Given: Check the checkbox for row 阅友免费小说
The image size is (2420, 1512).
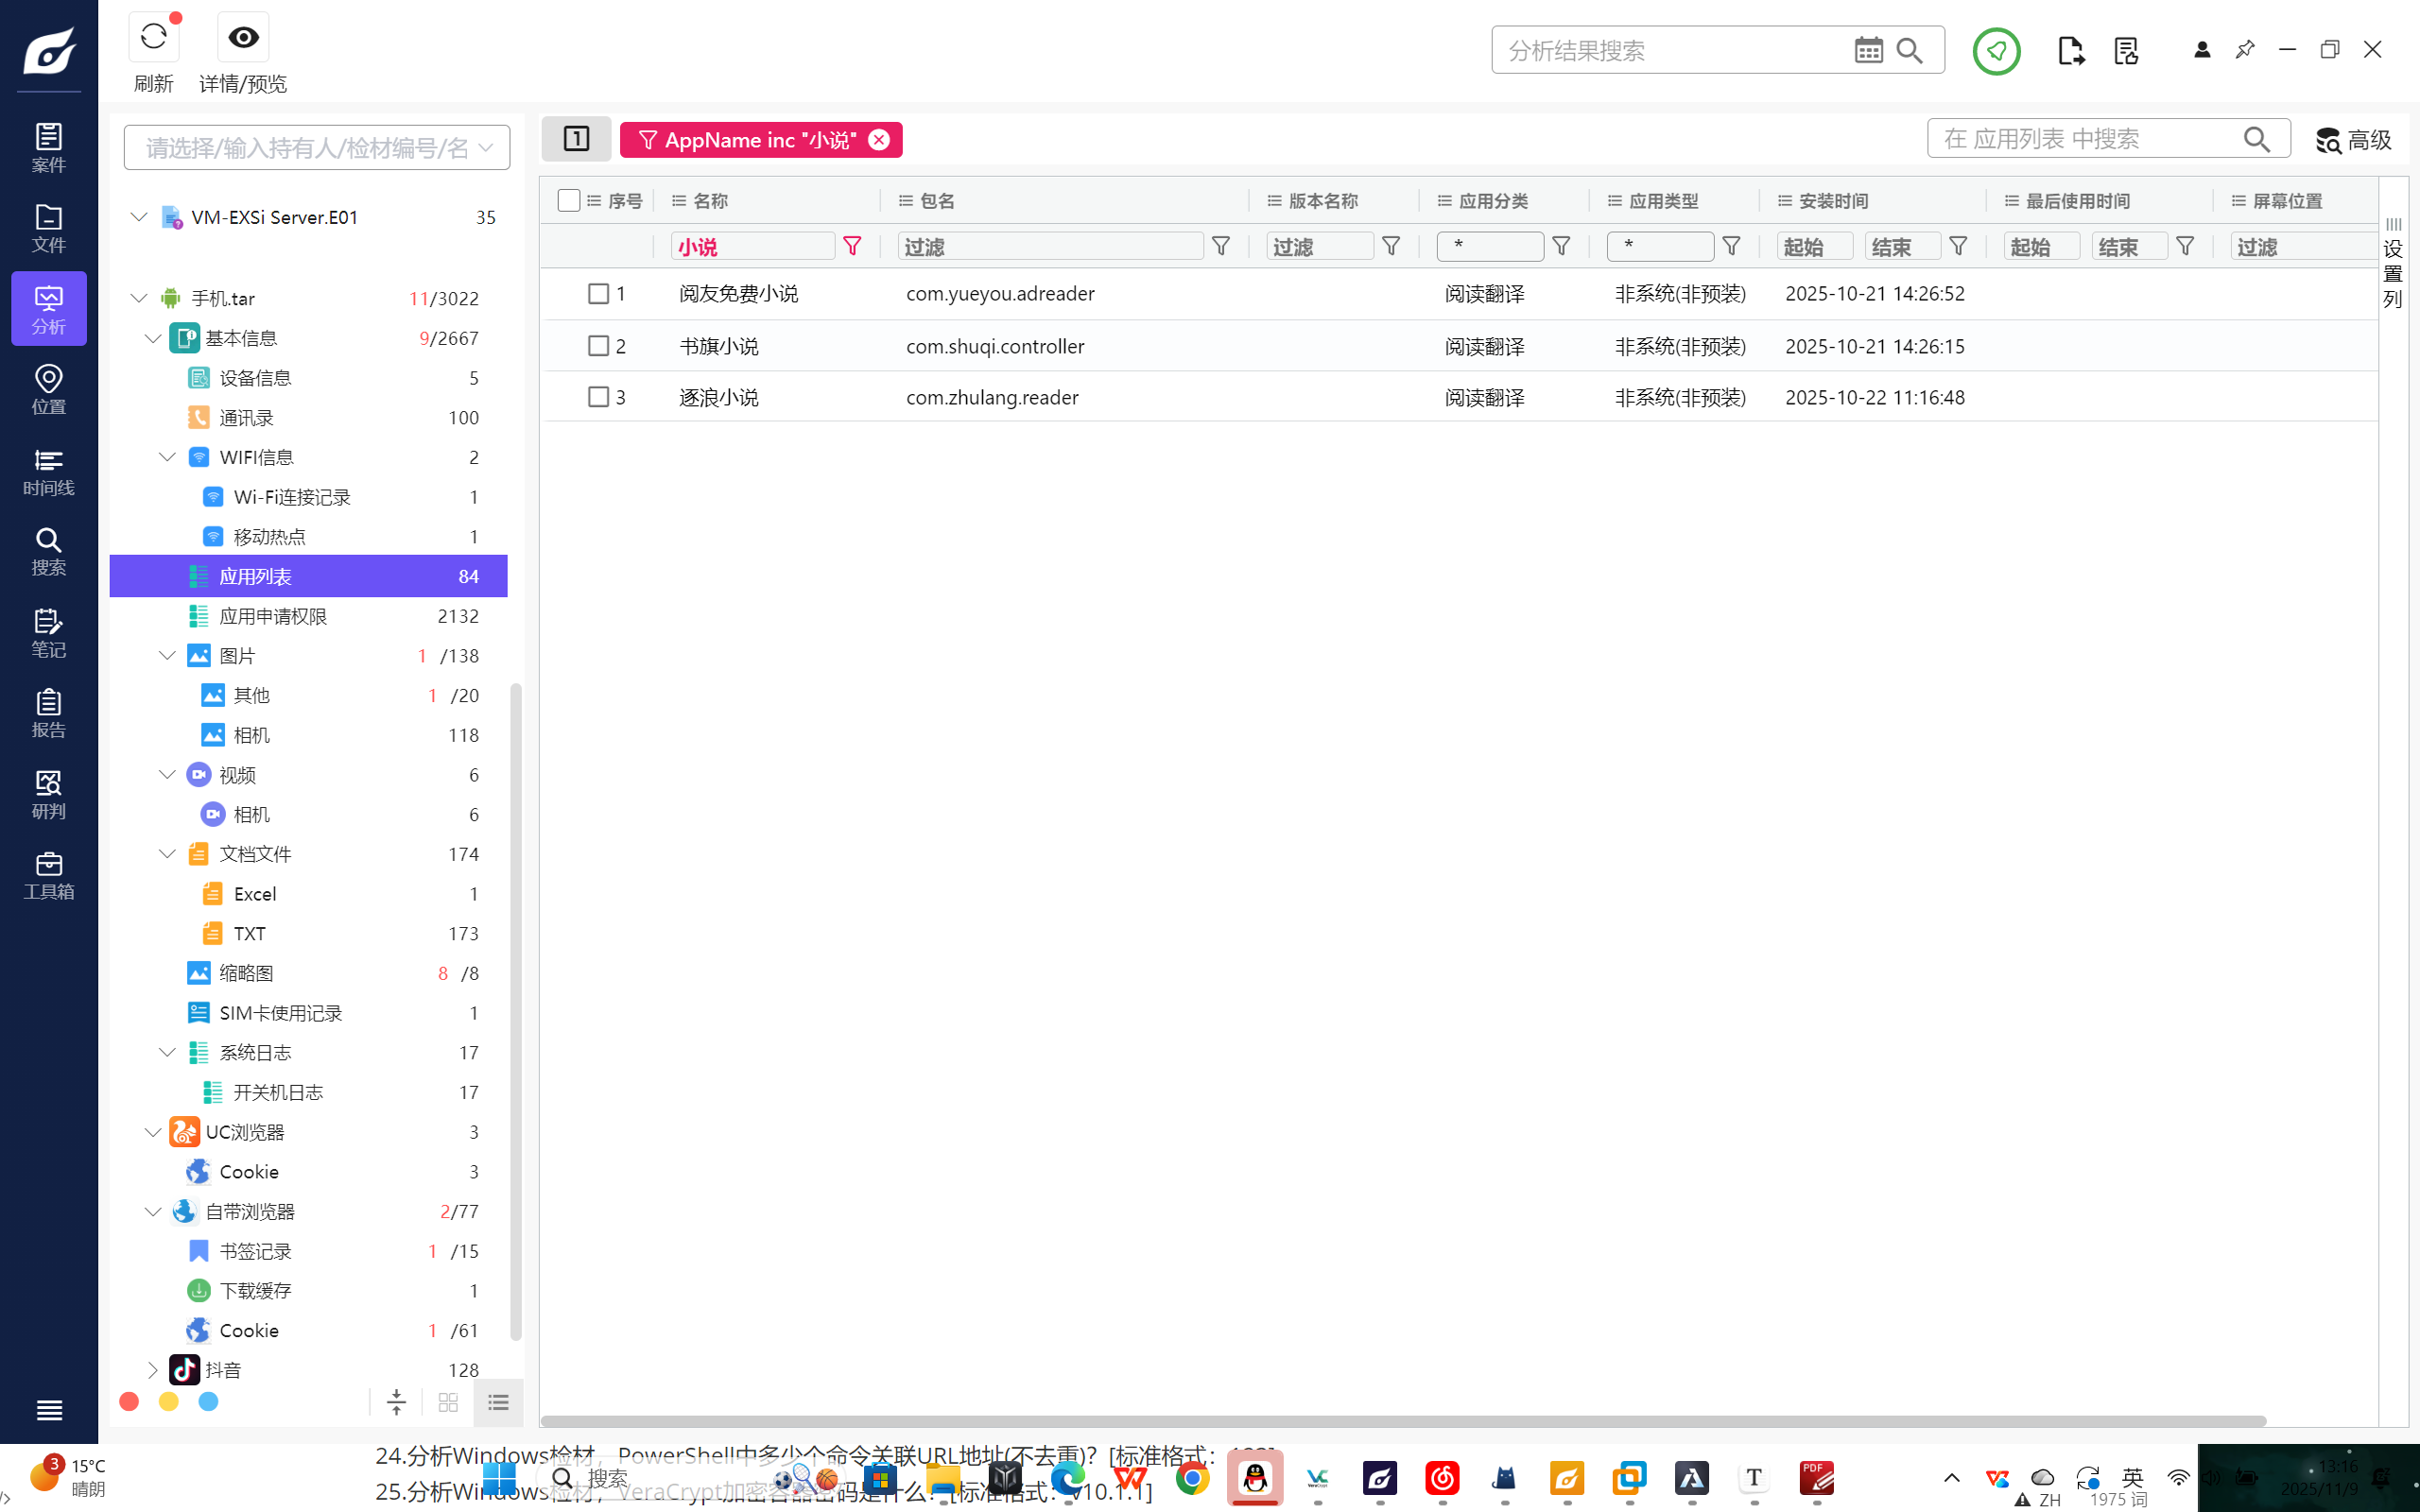Looking at the screenshot, I should [598, 294].
